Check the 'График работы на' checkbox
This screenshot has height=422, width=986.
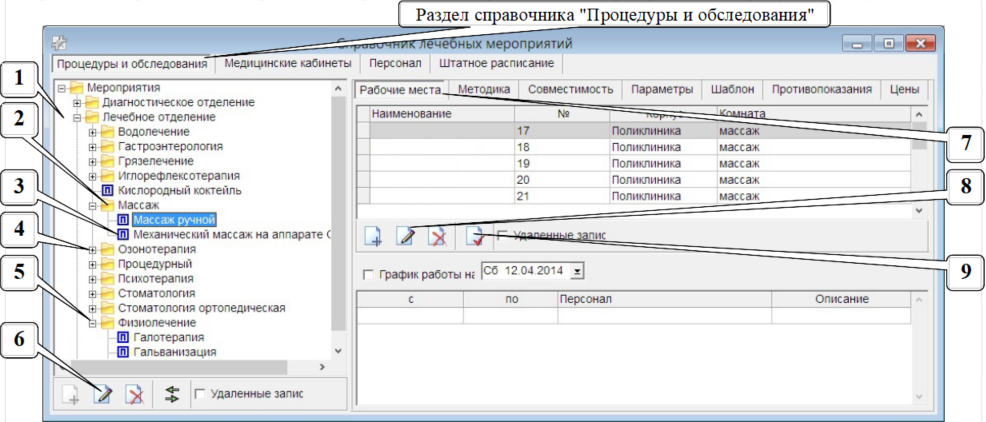tap(368, 274)
